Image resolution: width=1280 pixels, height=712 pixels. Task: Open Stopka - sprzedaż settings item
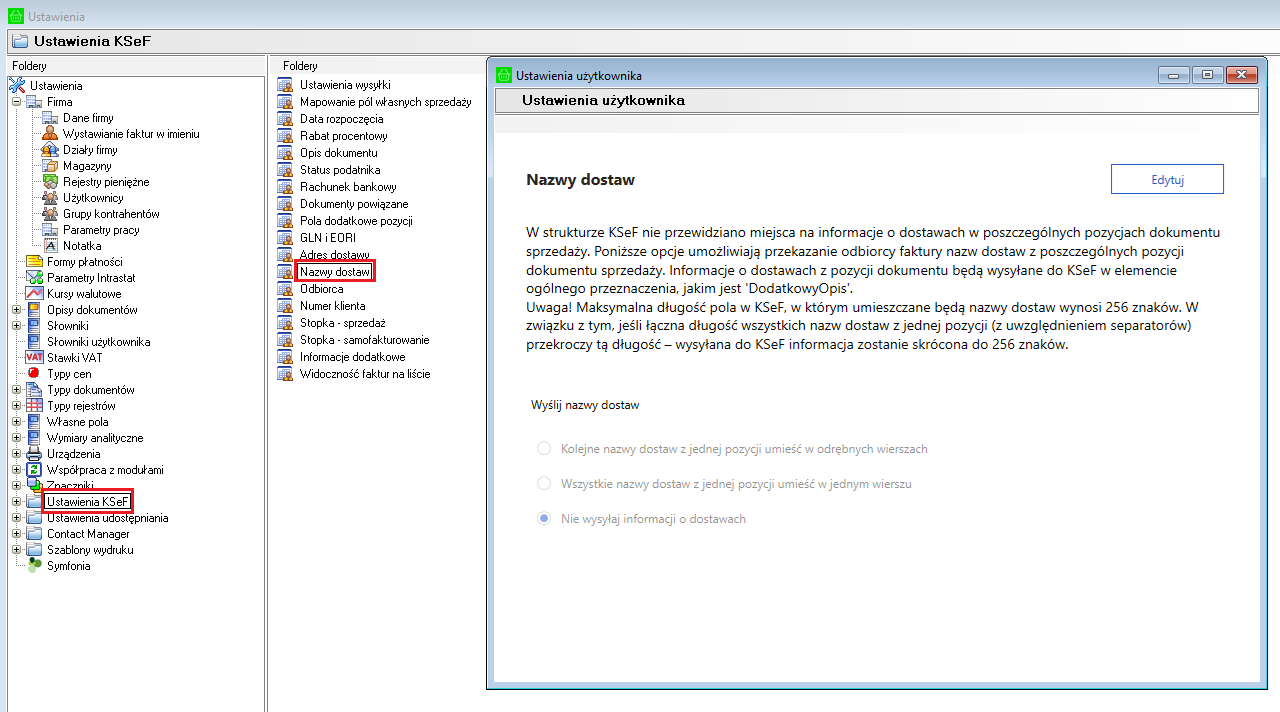coord(342,323)
